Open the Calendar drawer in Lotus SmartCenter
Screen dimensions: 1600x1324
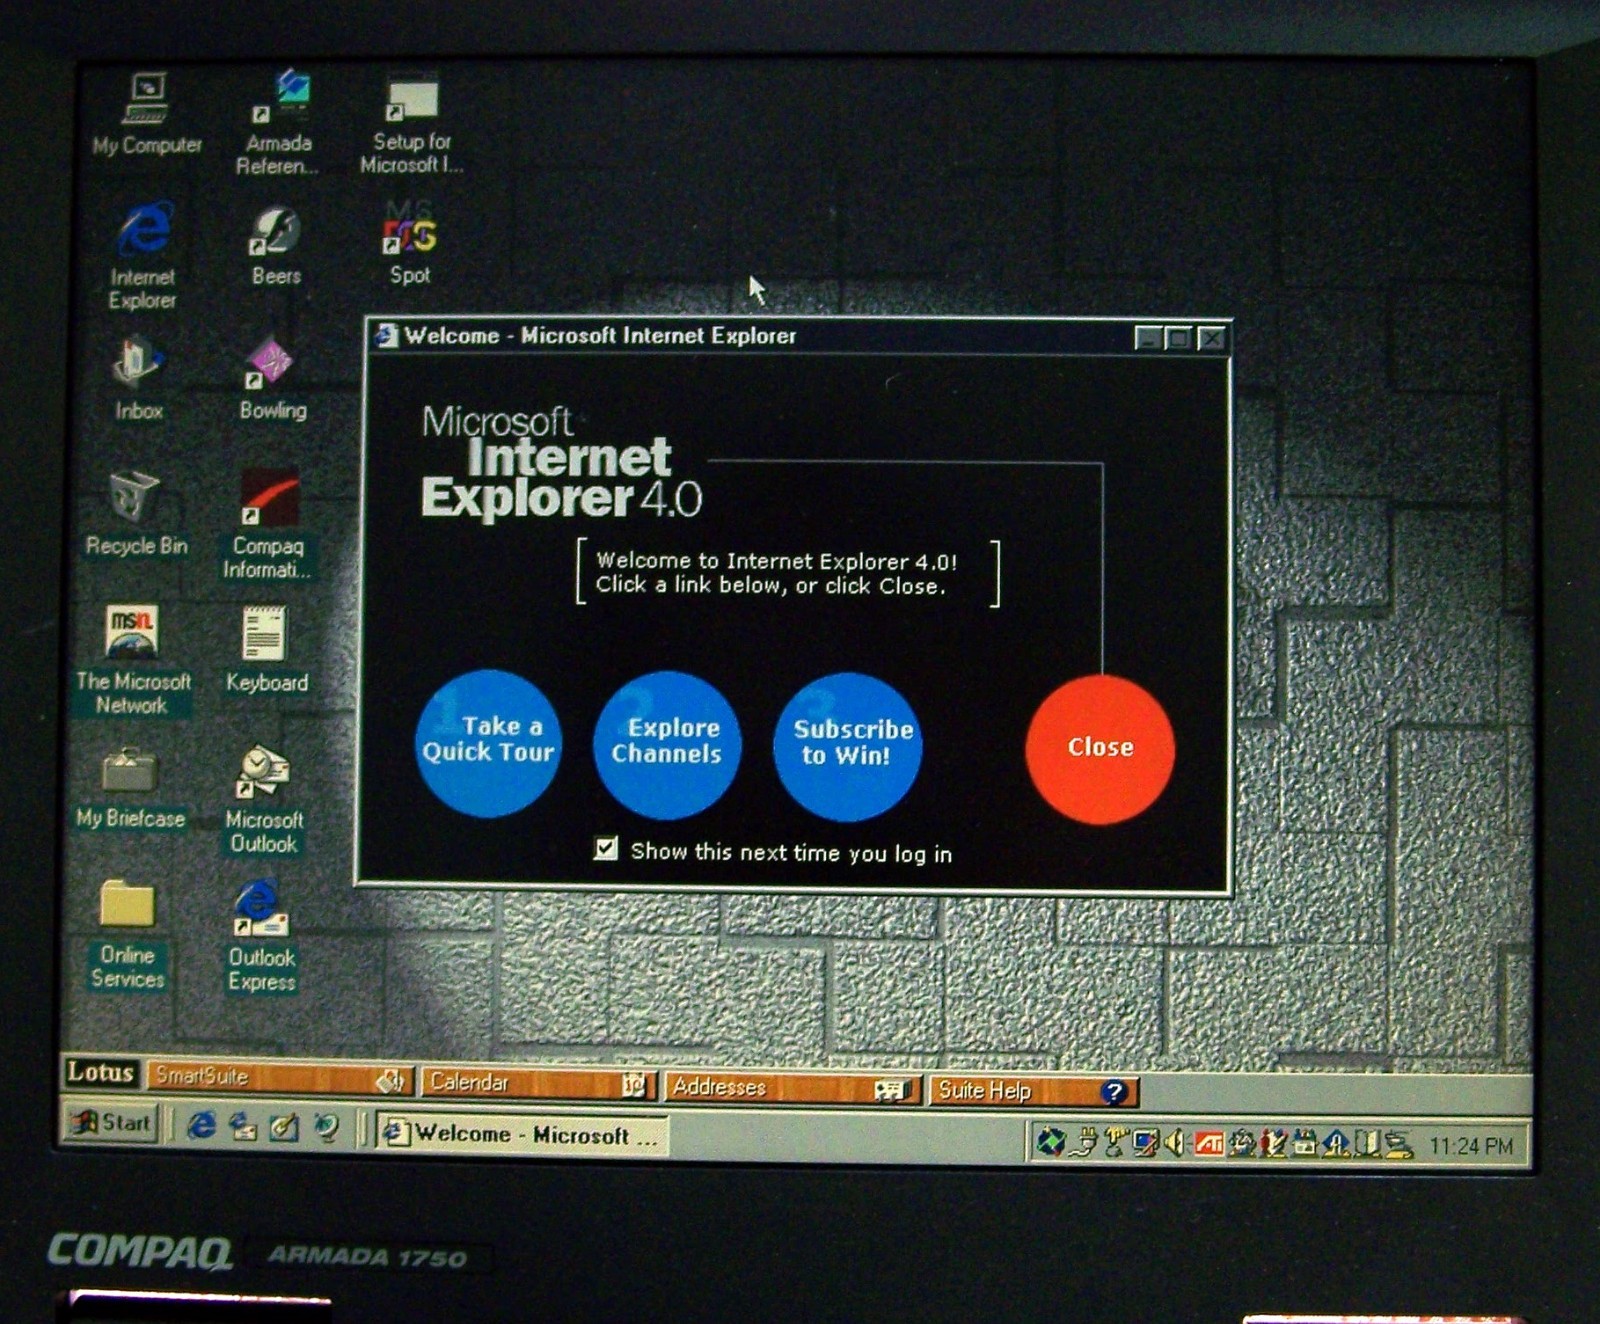pos(538,1083)
